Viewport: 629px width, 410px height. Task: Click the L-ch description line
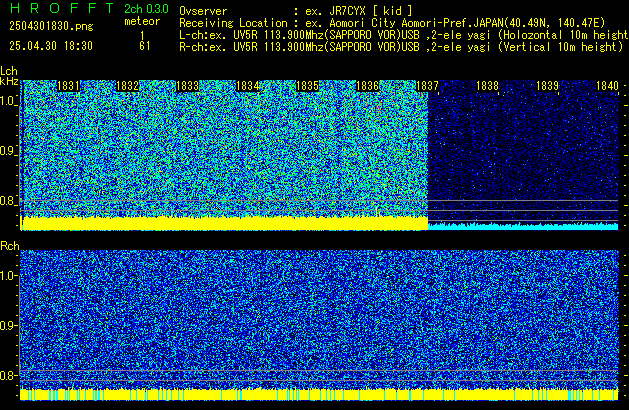pos(404,35)
